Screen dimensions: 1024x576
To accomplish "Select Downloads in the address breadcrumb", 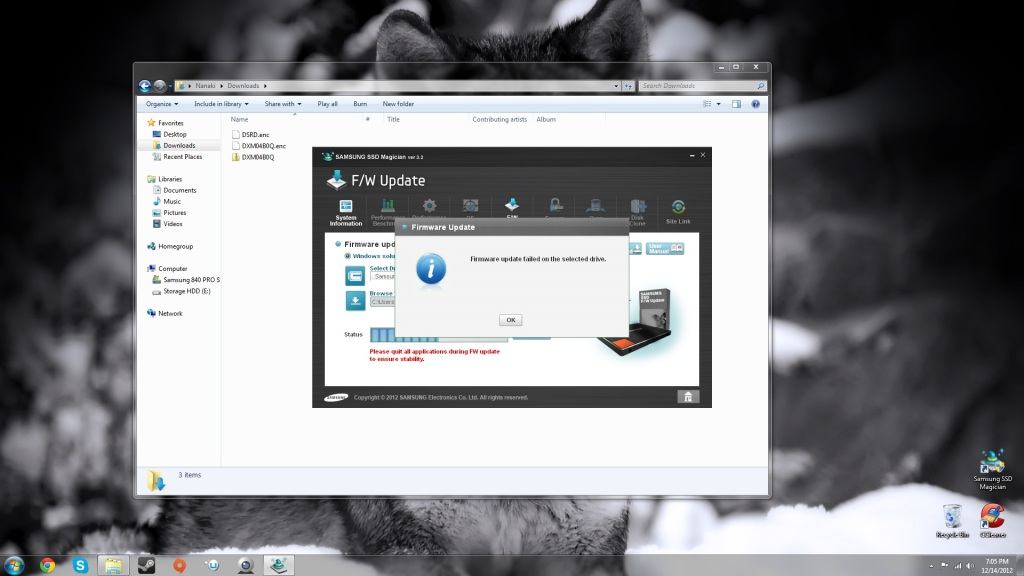I will coord(243,86).
